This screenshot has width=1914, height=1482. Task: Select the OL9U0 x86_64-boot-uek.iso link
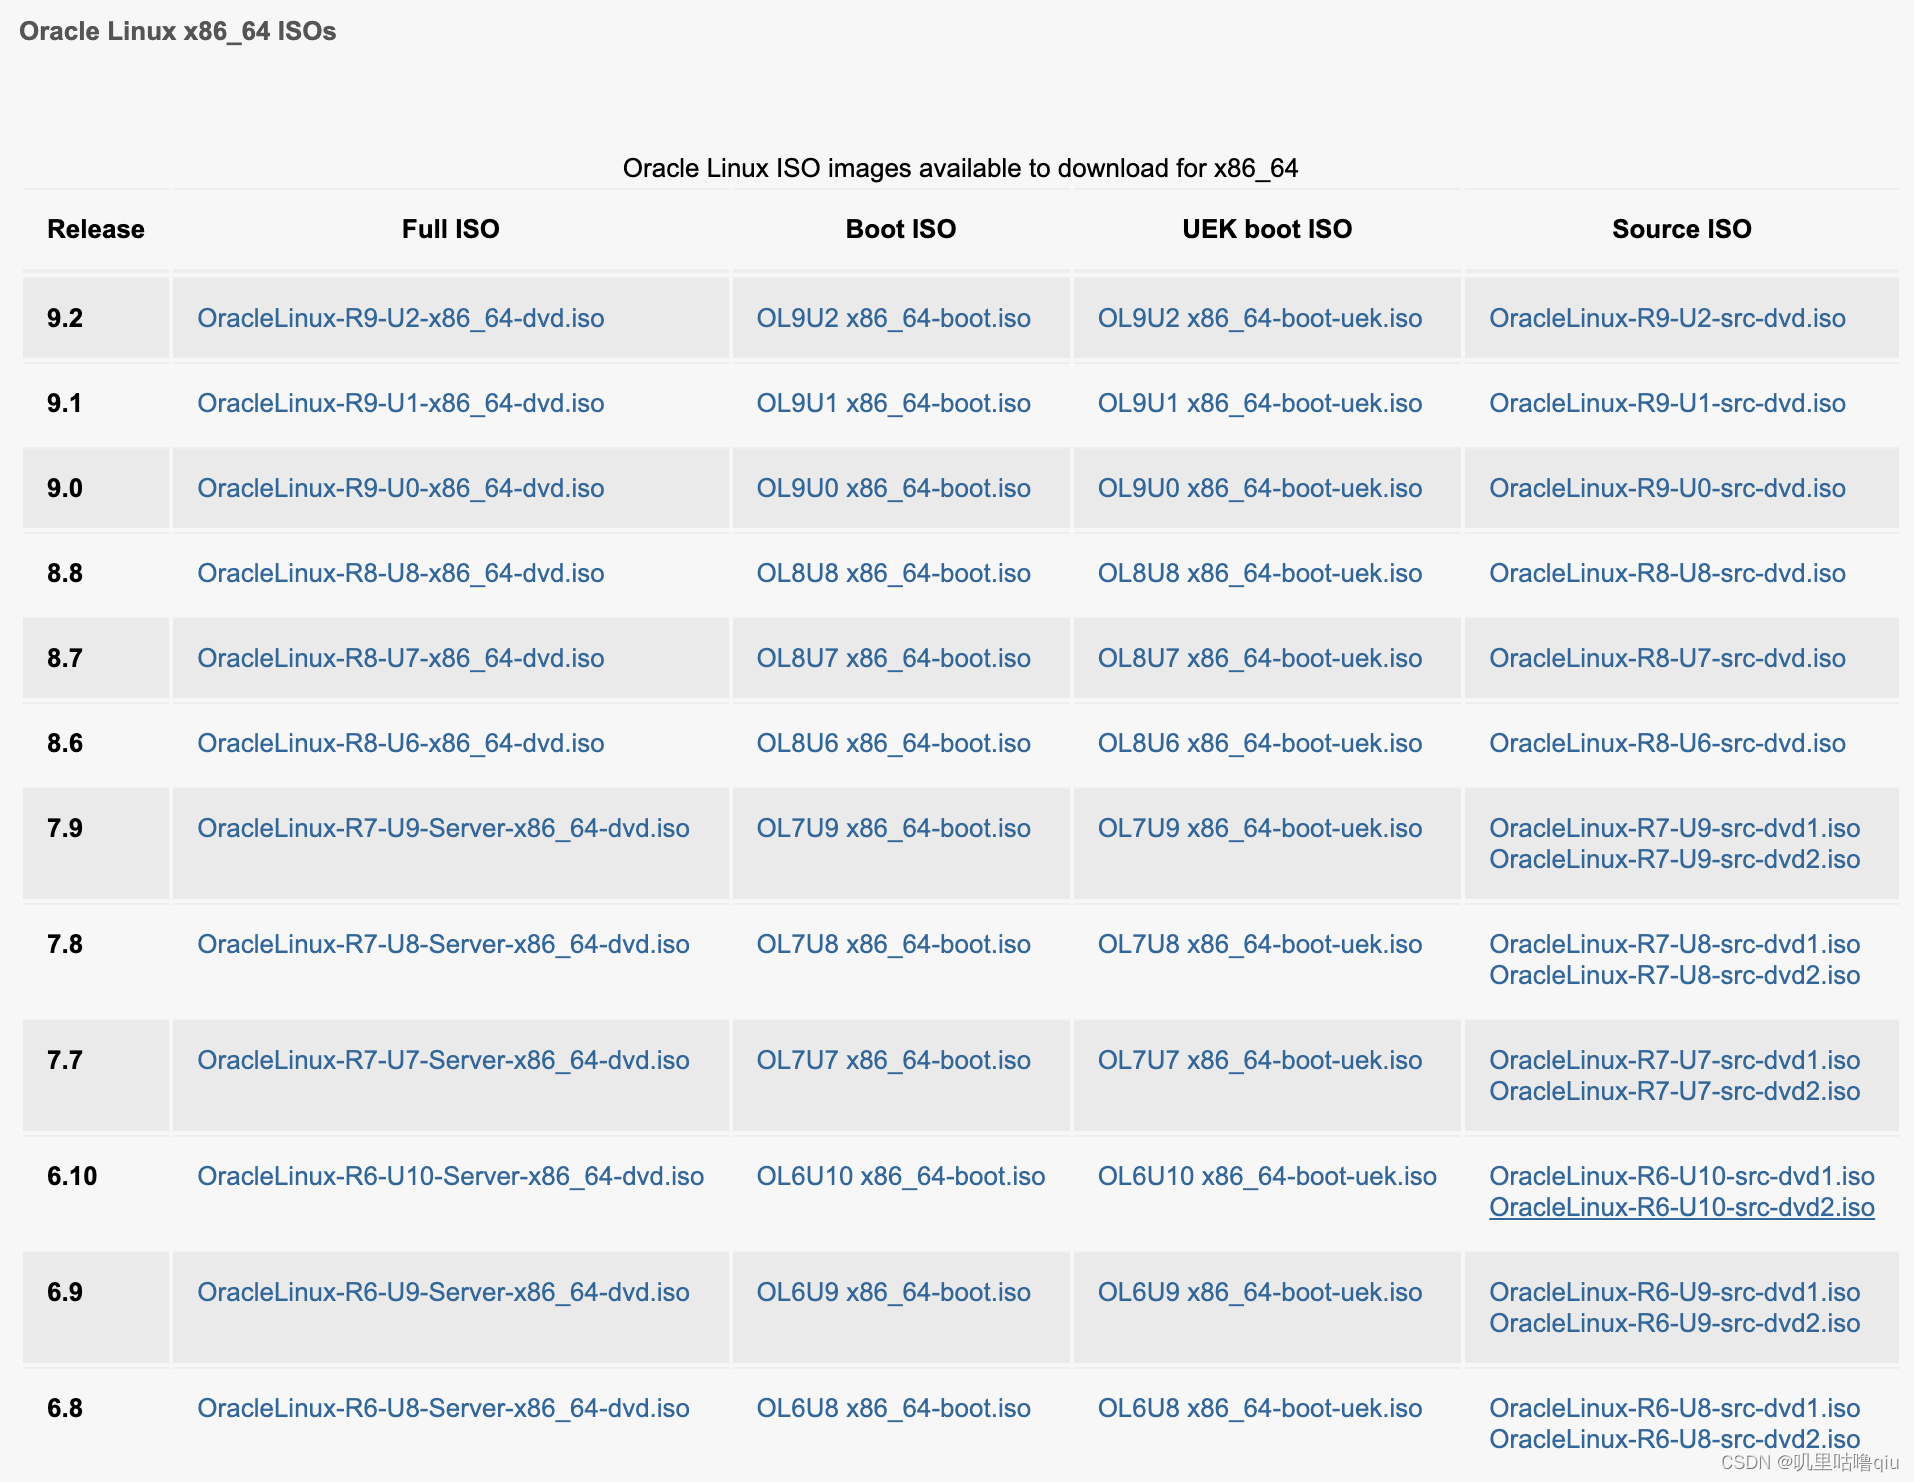(x=1260, y=488)
